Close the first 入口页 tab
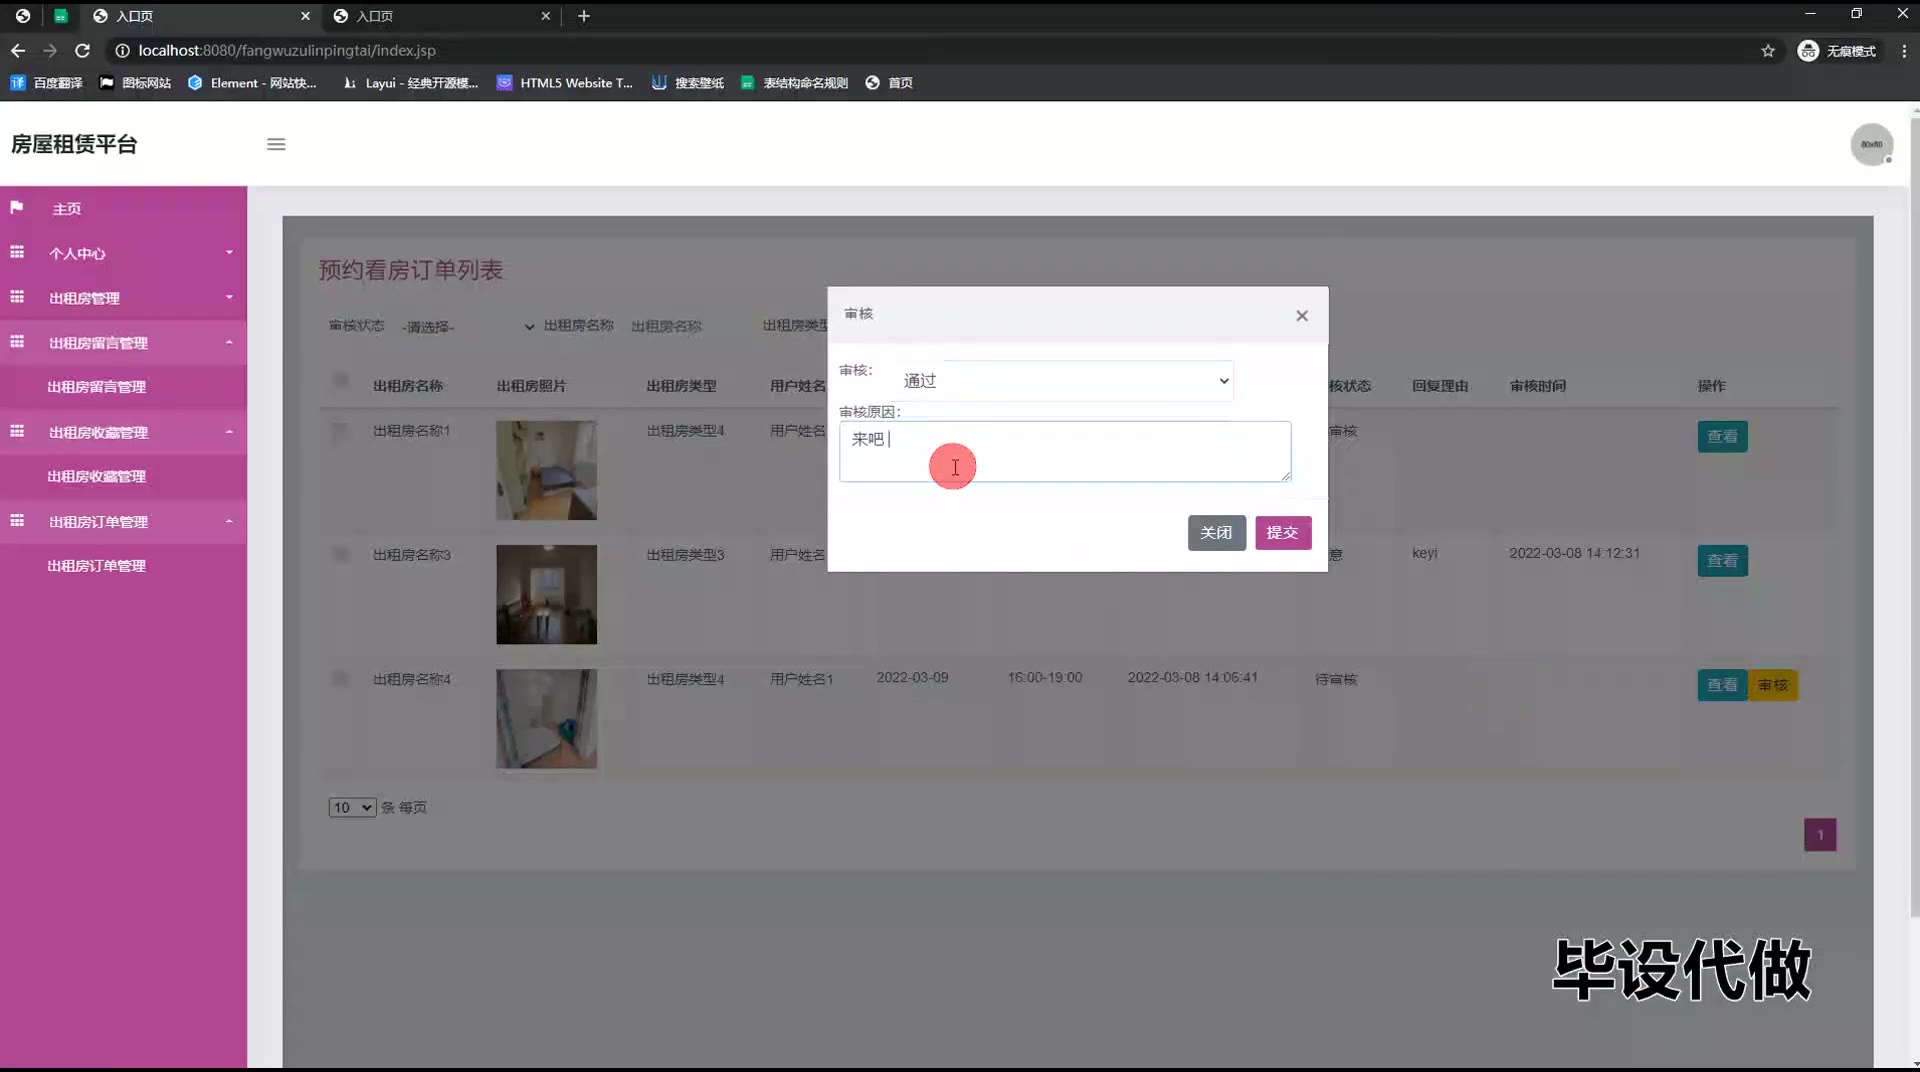This screenshot has width=1920, height=1072. [306, 16]
